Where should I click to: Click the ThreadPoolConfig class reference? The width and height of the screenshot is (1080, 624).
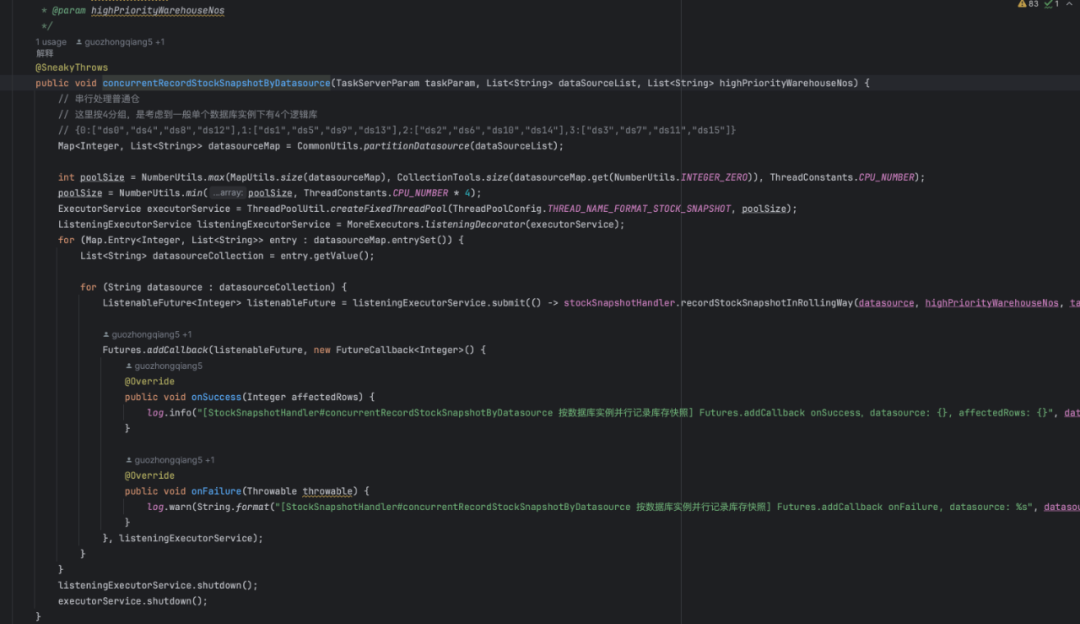[x=497, y=209]
